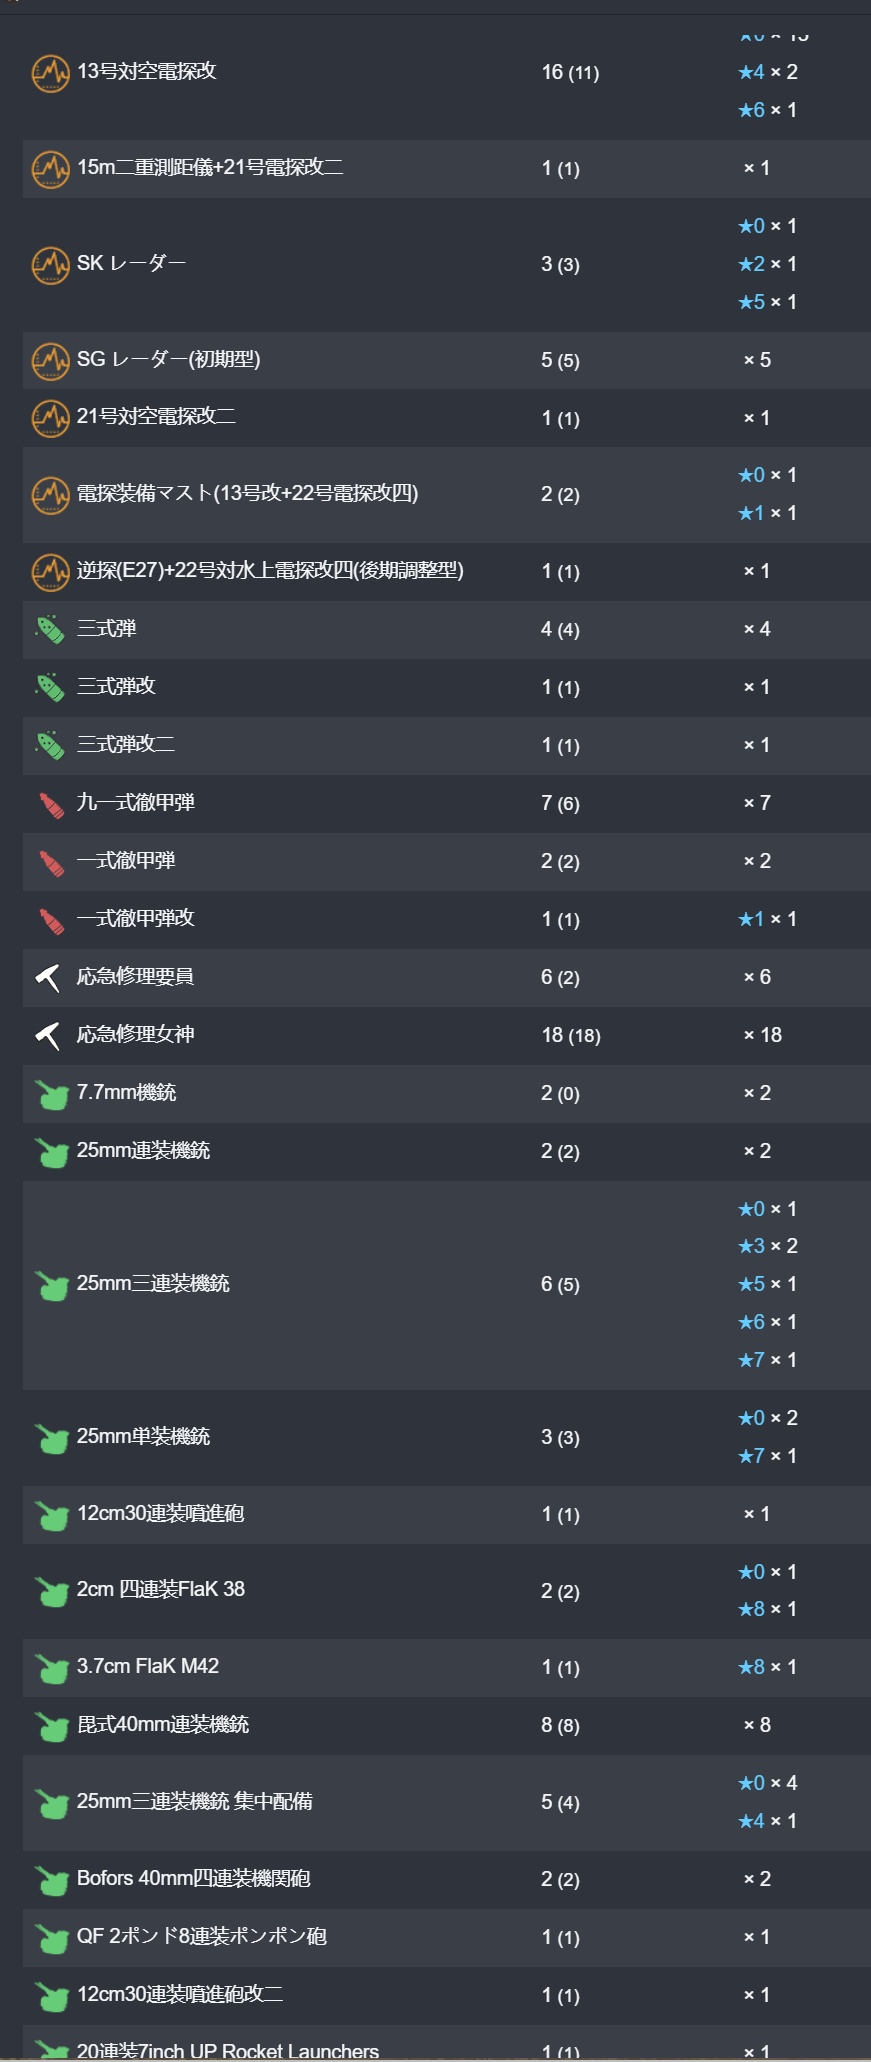The image size is (871, 2062).
Task: Click the red shell icon for 一式徹甲弾改
Action: [50, 920]
